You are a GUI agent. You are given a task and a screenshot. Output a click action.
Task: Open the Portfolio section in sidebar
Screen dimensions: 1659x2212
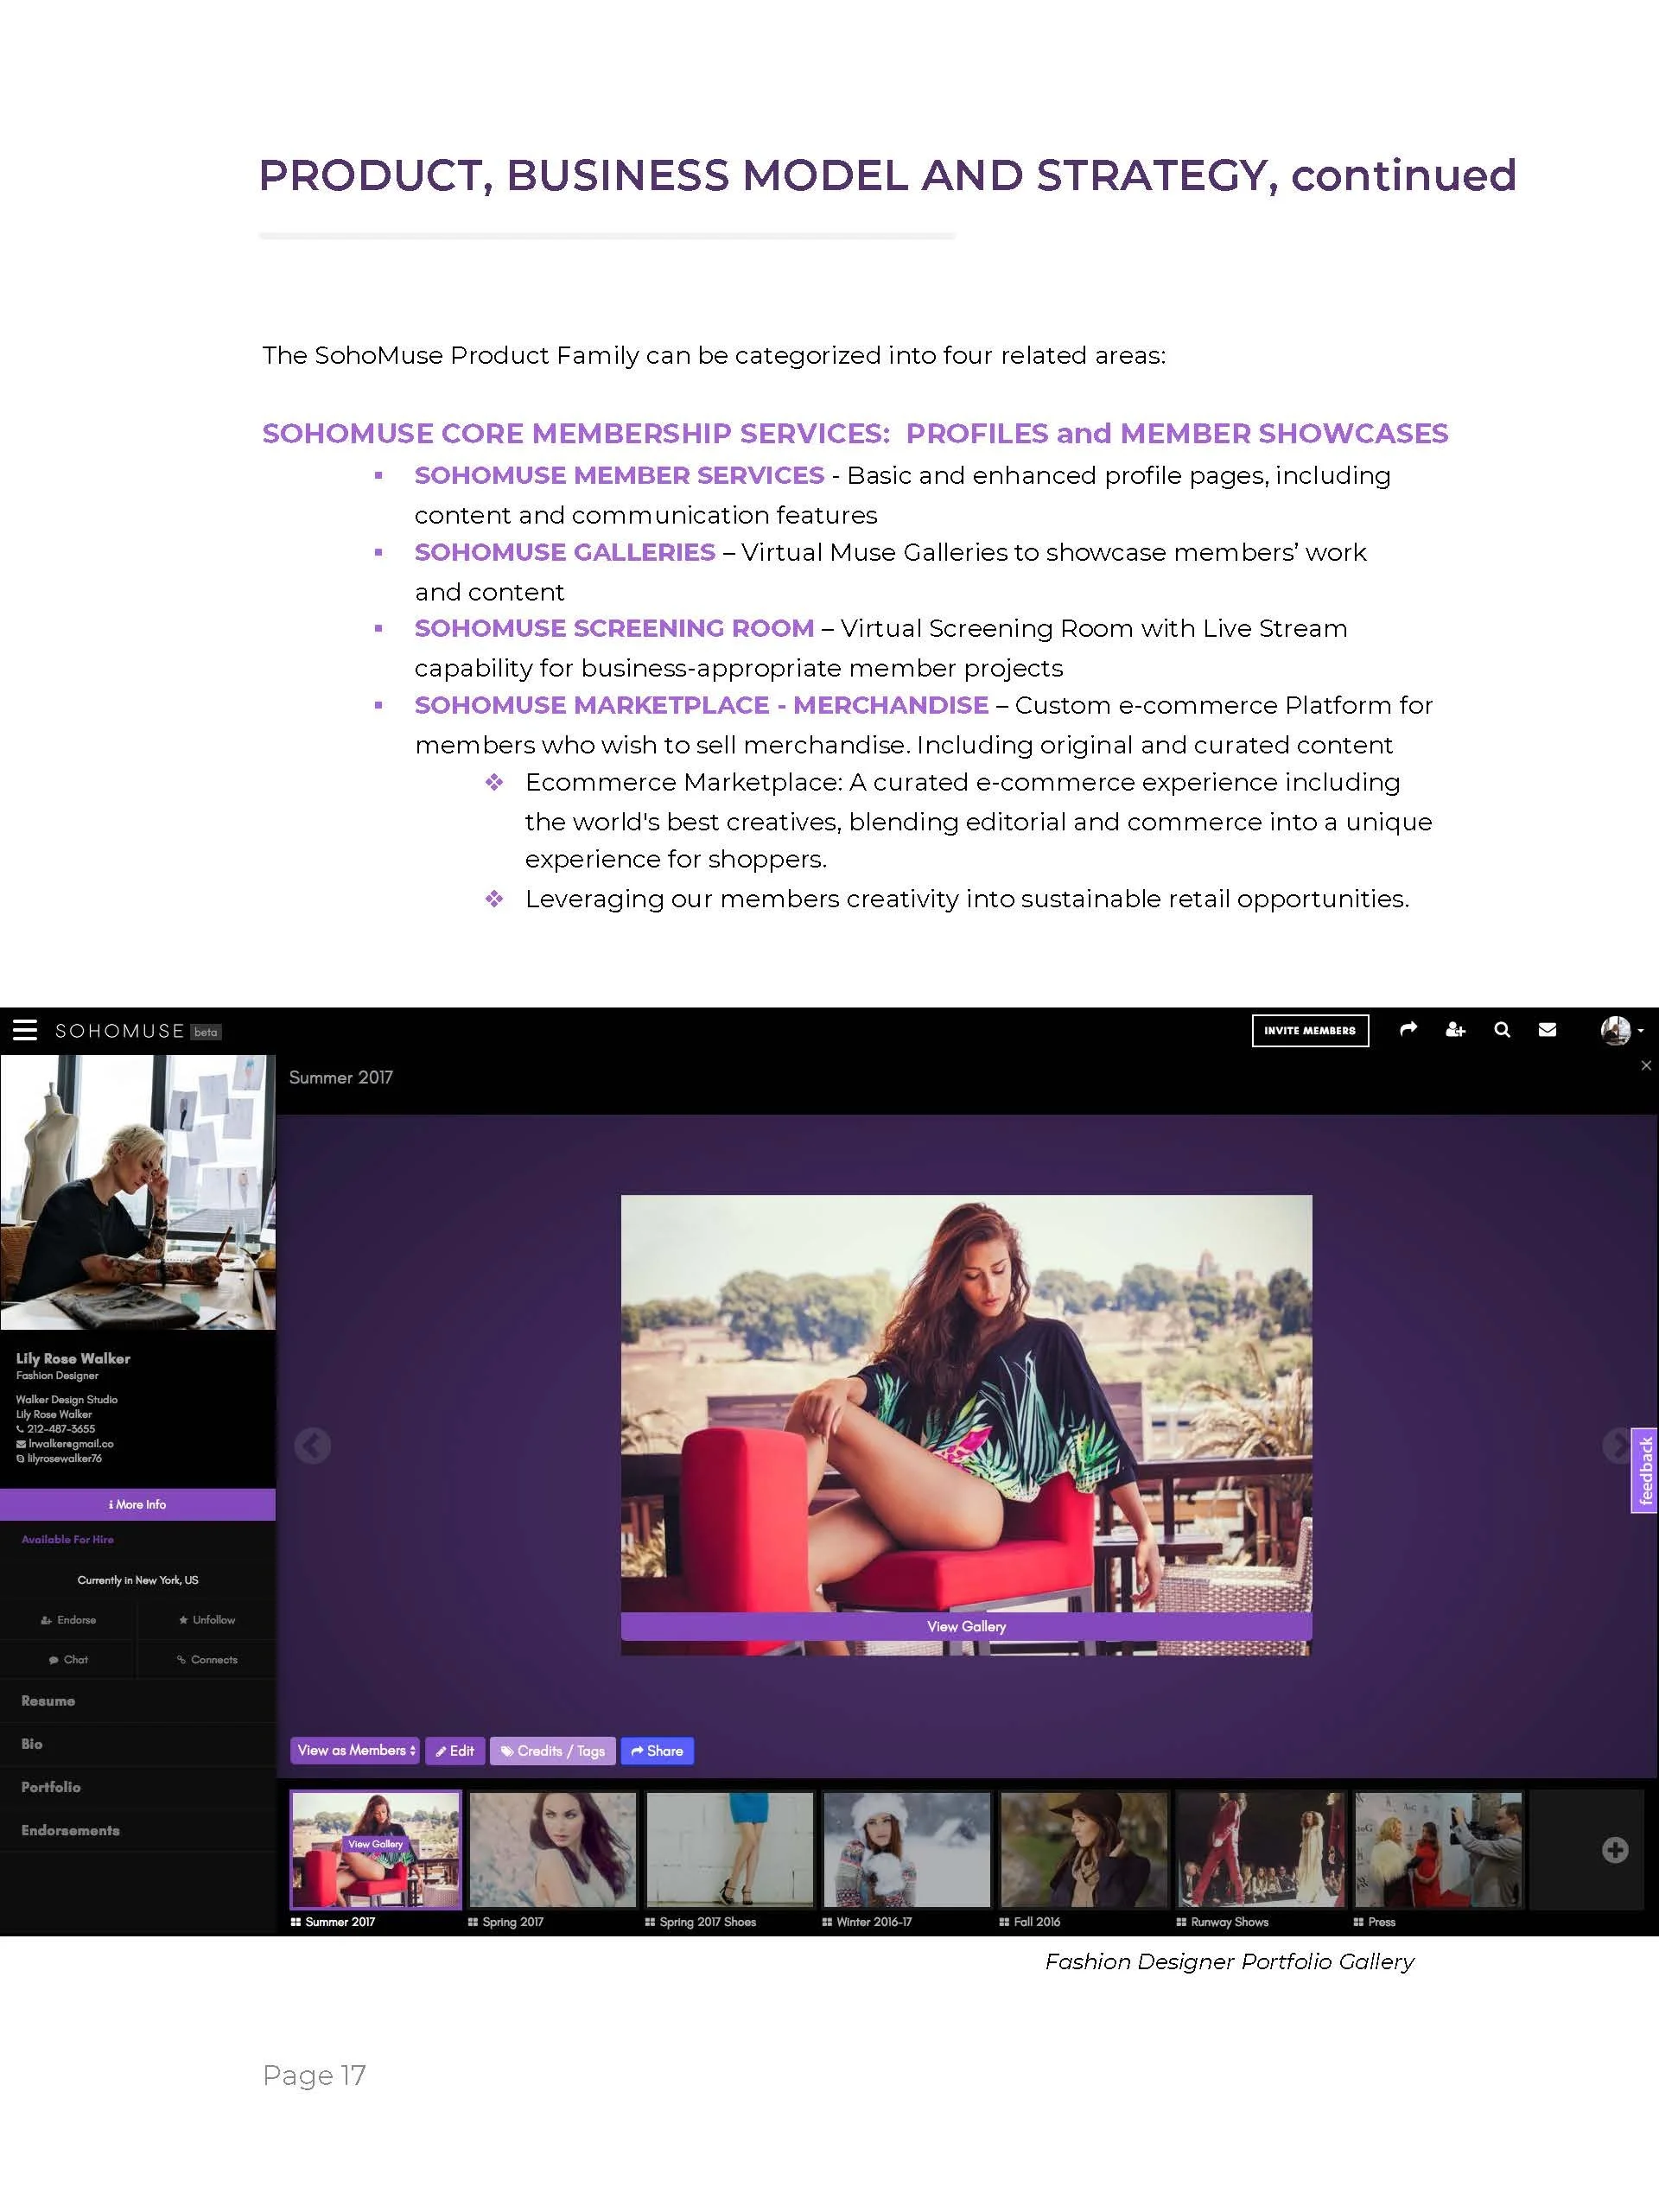click(51, 1787)
